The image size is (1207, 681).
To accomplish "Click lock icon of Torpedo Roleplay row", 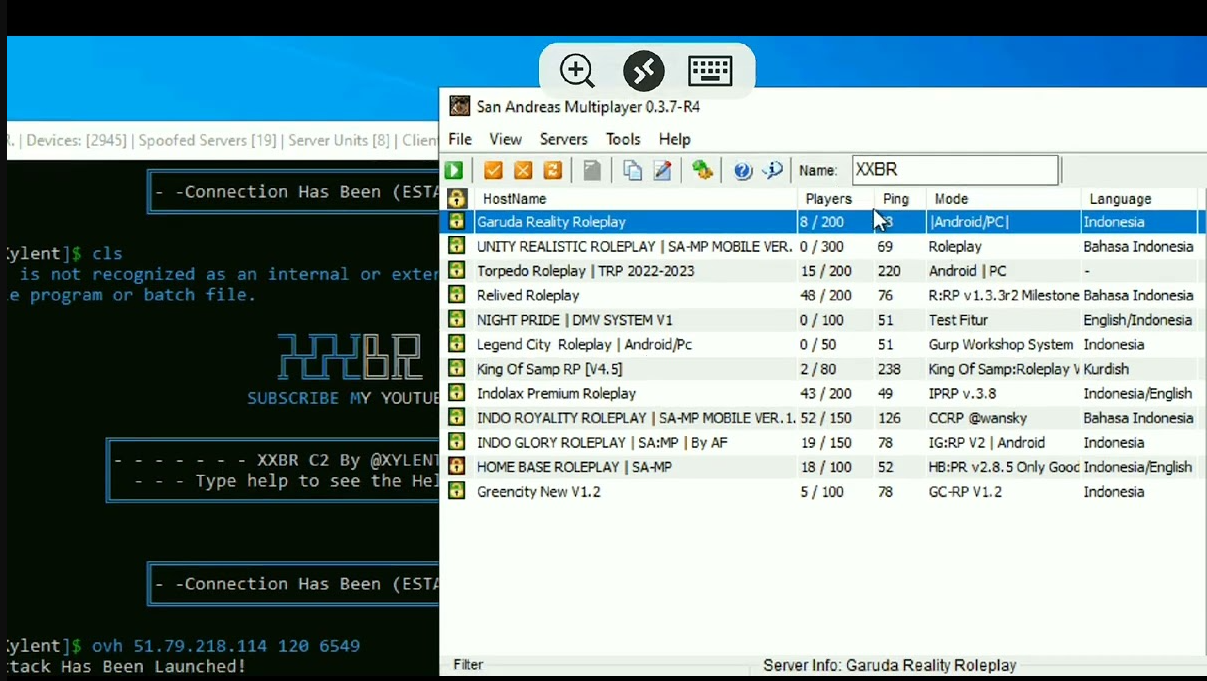I will pos(457,270).
